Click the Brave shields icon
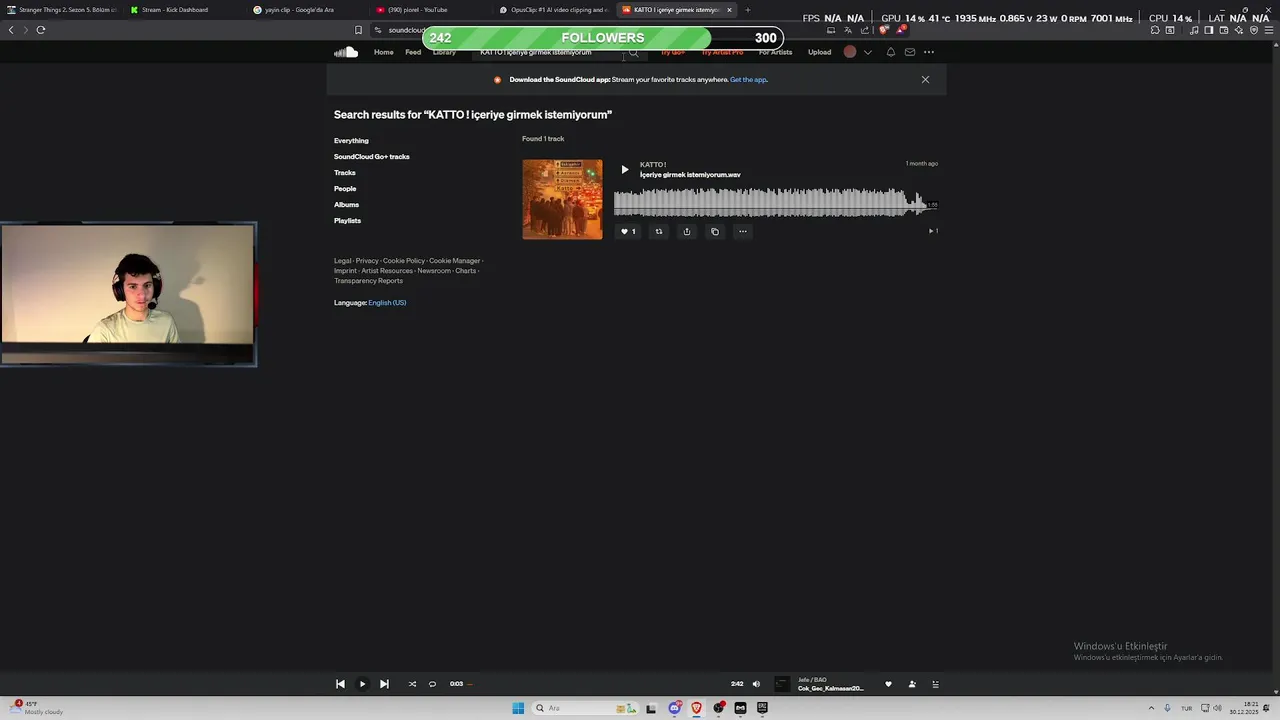This screenshot has height=720, width=1280. (x=884, y=30)
